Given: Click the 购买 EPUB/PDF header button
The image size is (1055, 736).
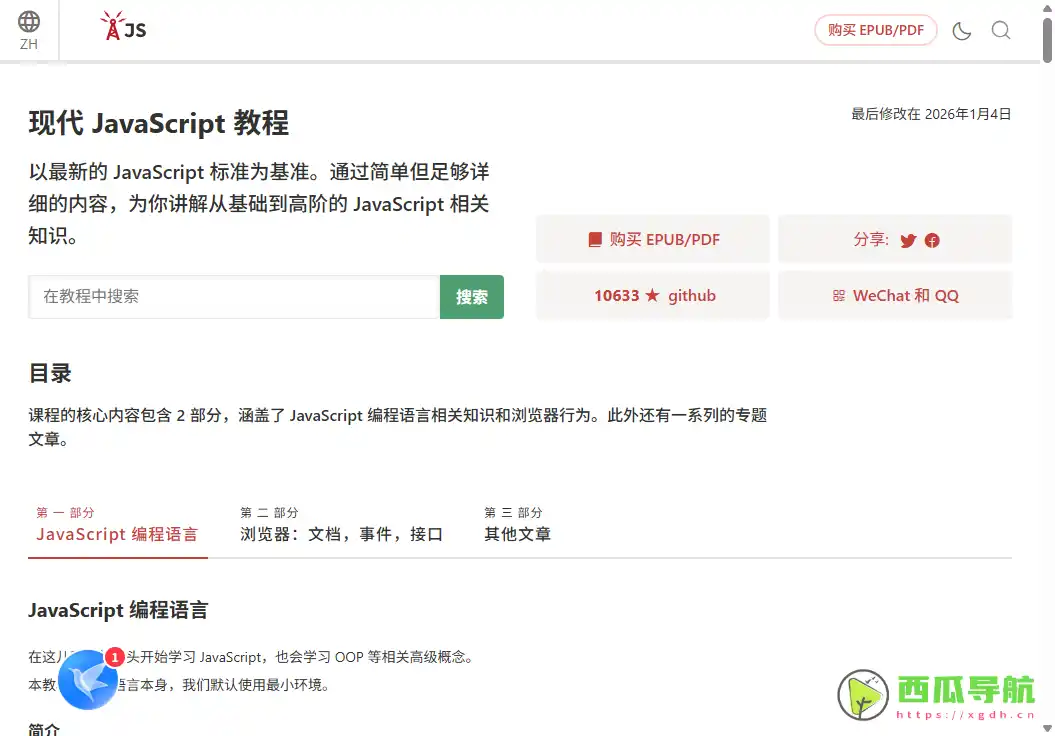Looking at the screenshot, I should click(x=875, y=30).
